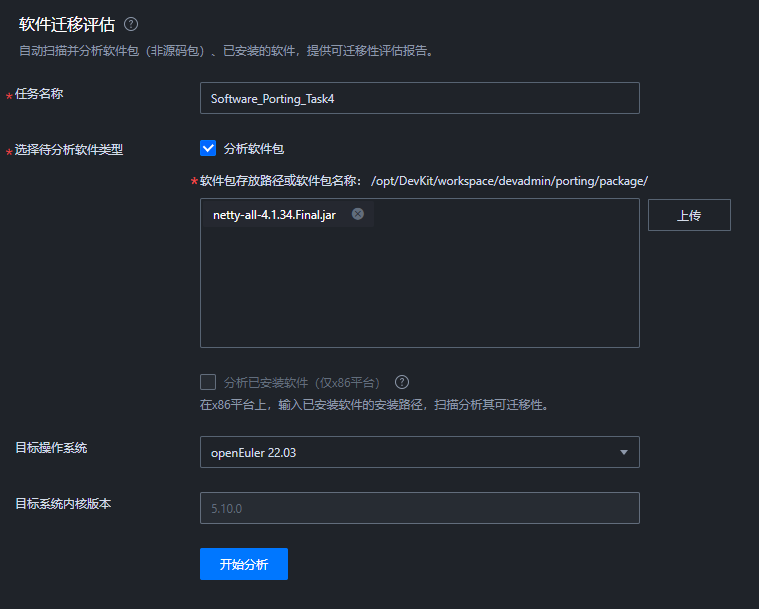Click the 目标系统内核版本 label
The height and width of the screenshot is (609, 759).
point(63,503)
